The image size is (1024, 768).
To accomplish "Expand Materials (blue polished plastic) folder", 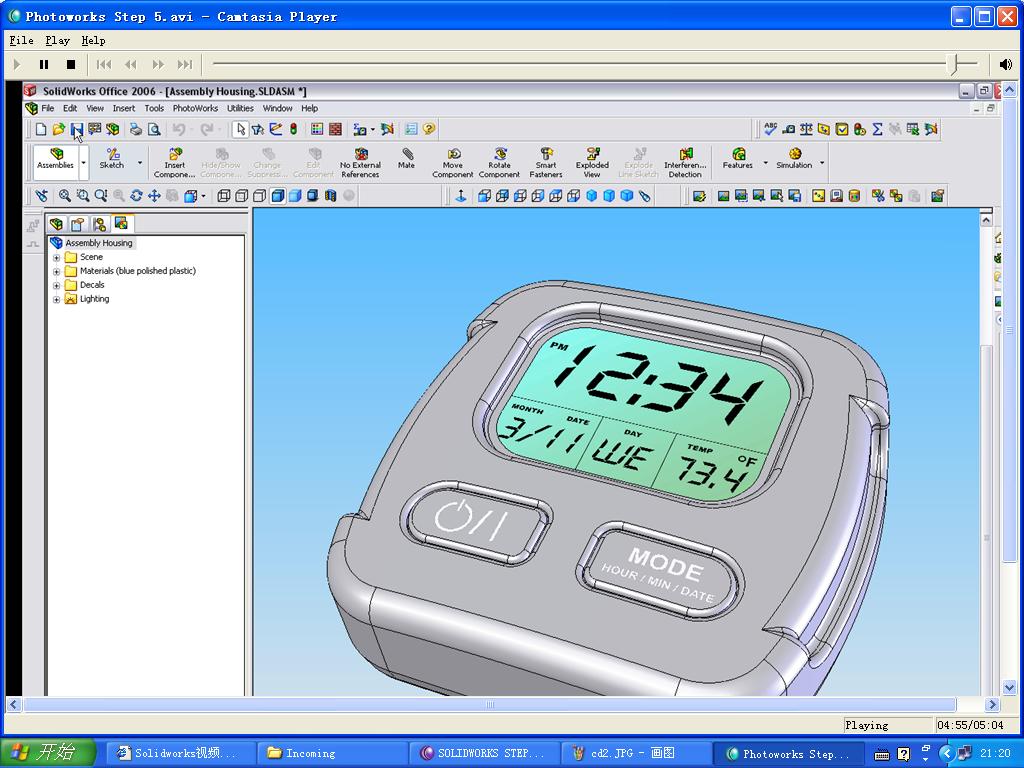I will [x=56, y=271].
